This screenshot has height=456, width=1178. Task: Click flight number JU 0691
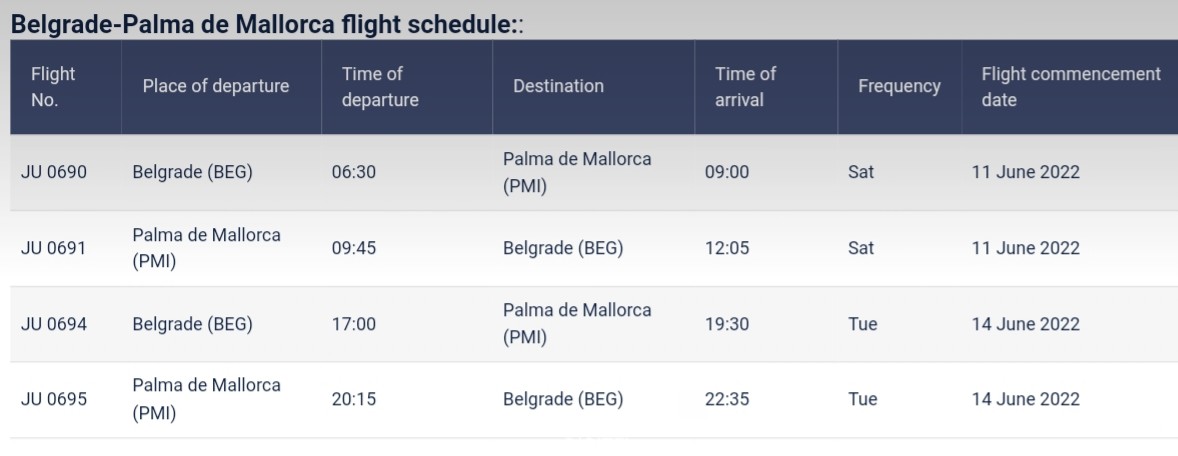[x=53, y=248]
